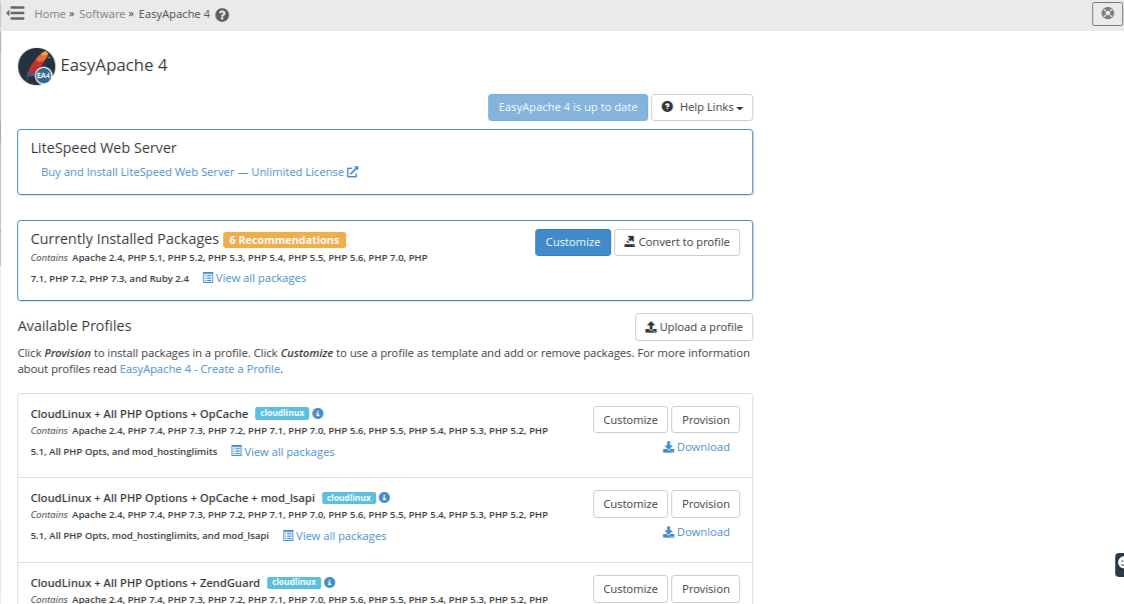Click the 6 Recommendations badge

[285, 240]
